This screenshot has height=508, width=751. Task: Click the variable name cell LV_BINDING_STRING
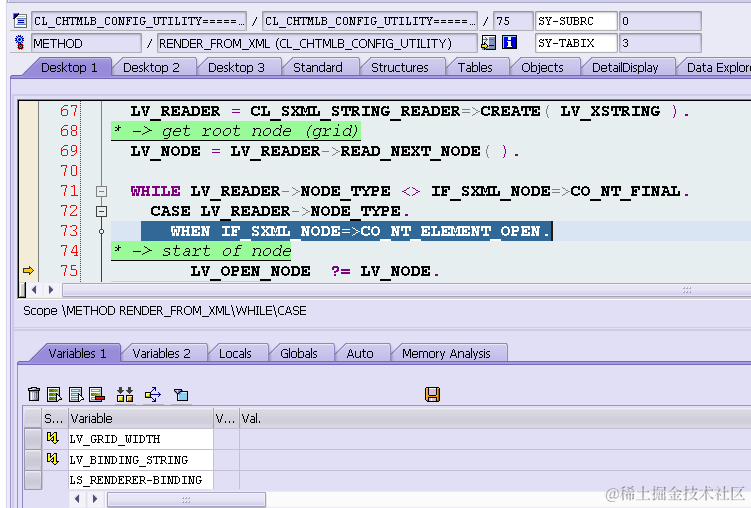coord(141,460)
